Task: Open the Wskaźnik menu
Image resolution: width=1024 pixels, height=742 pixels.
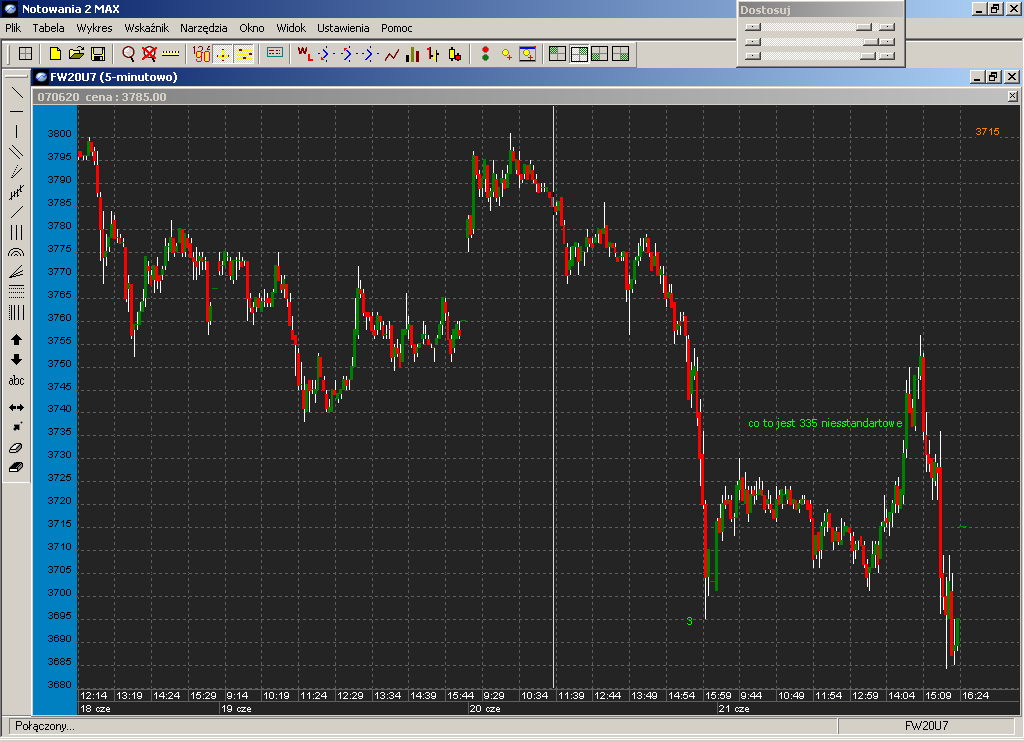Action: coord(146,28)
